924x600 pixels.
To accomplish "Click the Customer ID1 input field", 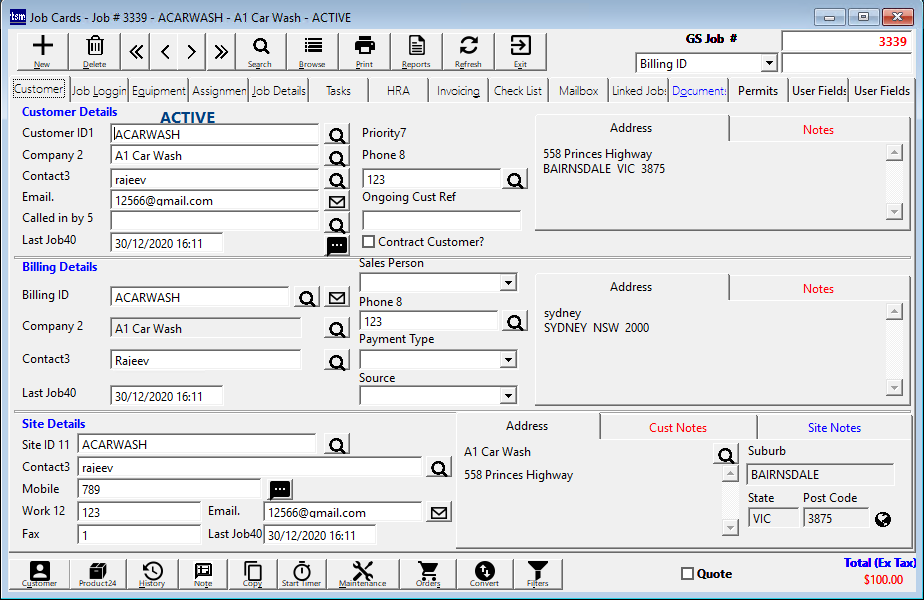I will 215,134.
